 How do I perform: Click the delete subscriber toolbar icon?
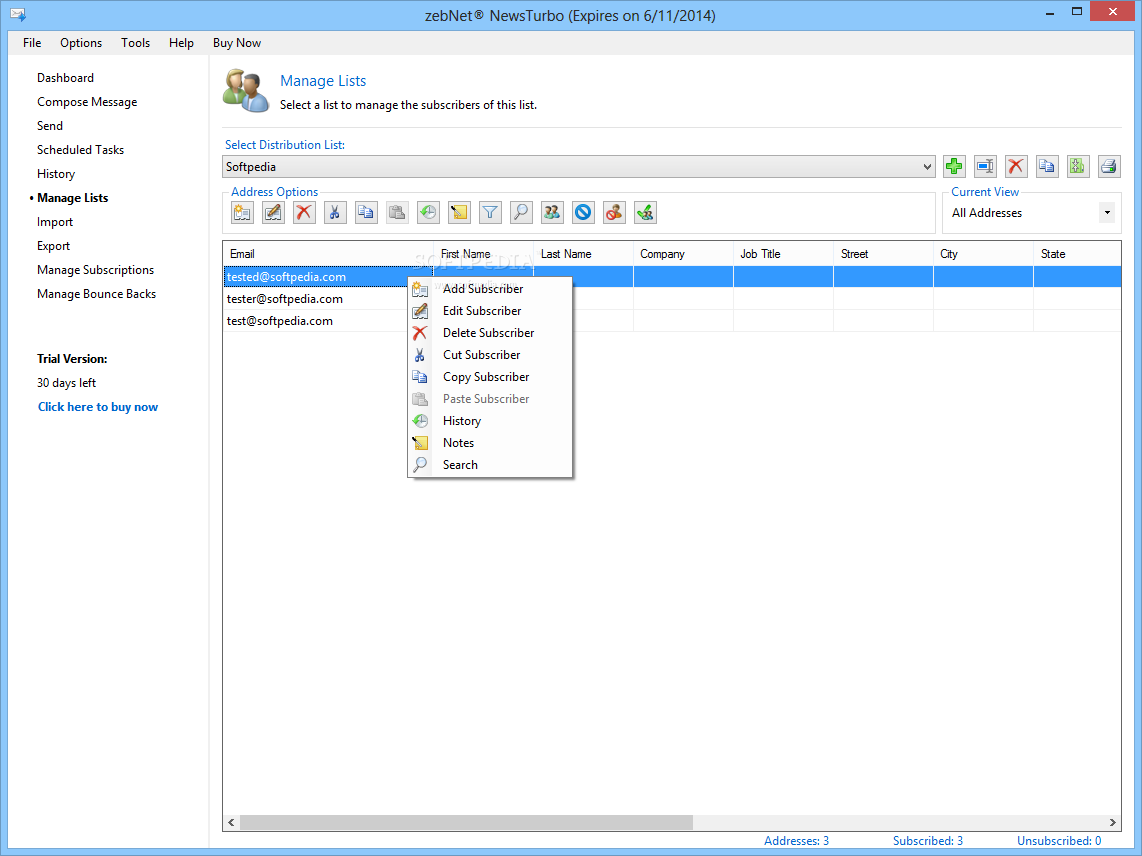(x=304, y=213)
